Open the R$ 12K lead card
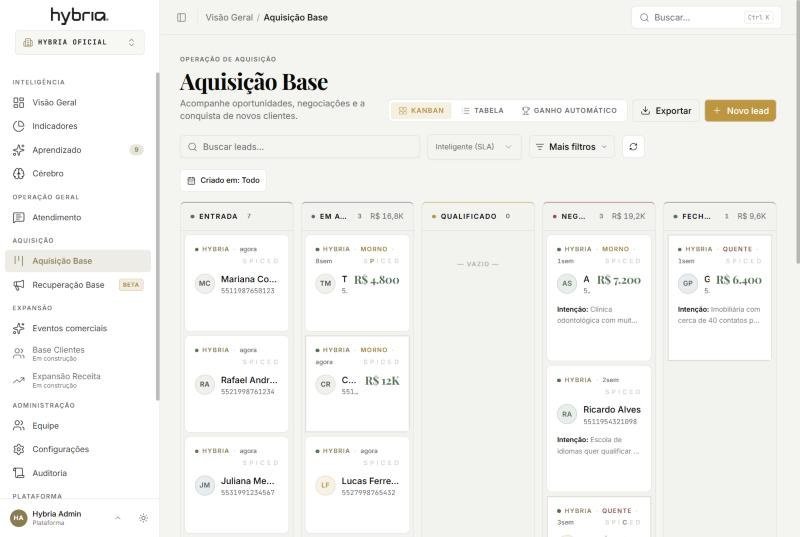This screenshot has height=537, width=800. click(357, 384)
